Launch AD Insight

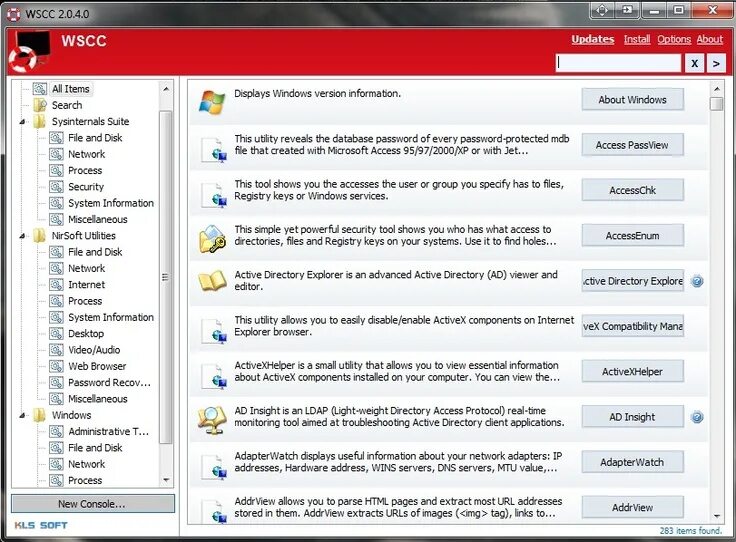(x=632, y=417)
